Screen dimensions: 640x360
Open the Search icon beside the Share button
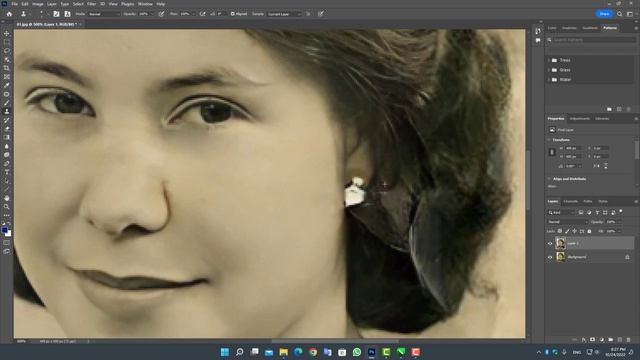pyautogui.click(x=620, y=14)
